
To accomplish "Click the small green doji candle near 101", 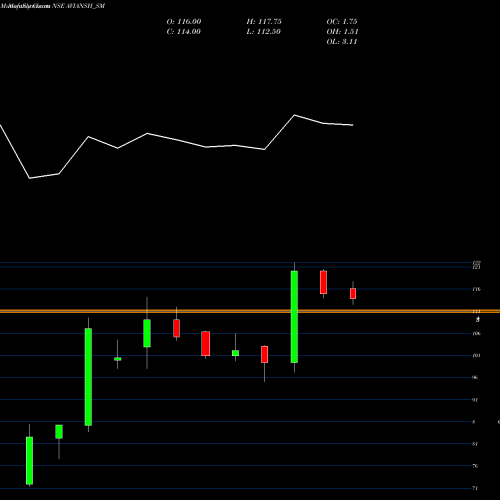I will [x=118, y=359].
